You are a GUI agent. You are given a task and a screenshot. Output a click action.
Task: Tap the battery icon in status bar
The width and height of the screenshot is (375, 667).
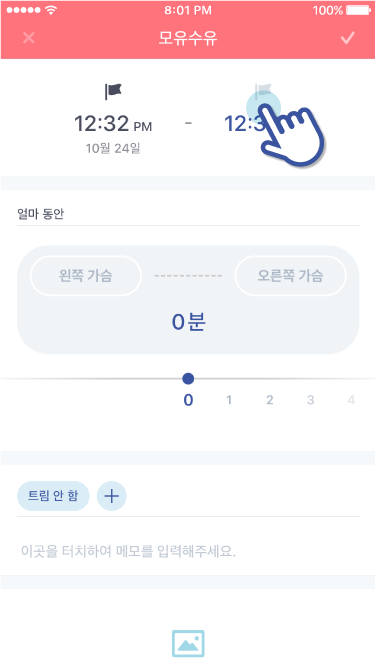(359, 10)
